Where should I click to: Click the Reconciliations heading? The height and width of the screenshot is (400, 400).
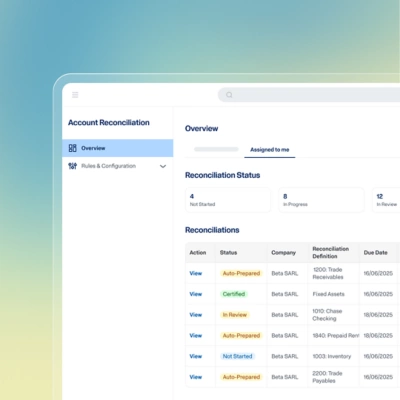[212, 230]
